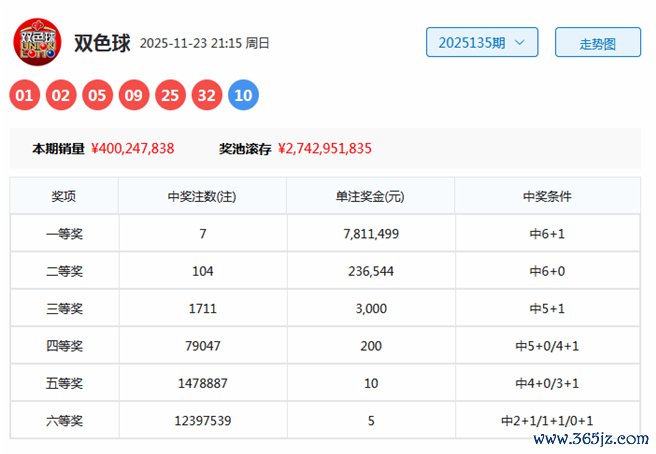Select red ball number 09
This screenshot has height=454, width=656.
(x=133, y=96)
